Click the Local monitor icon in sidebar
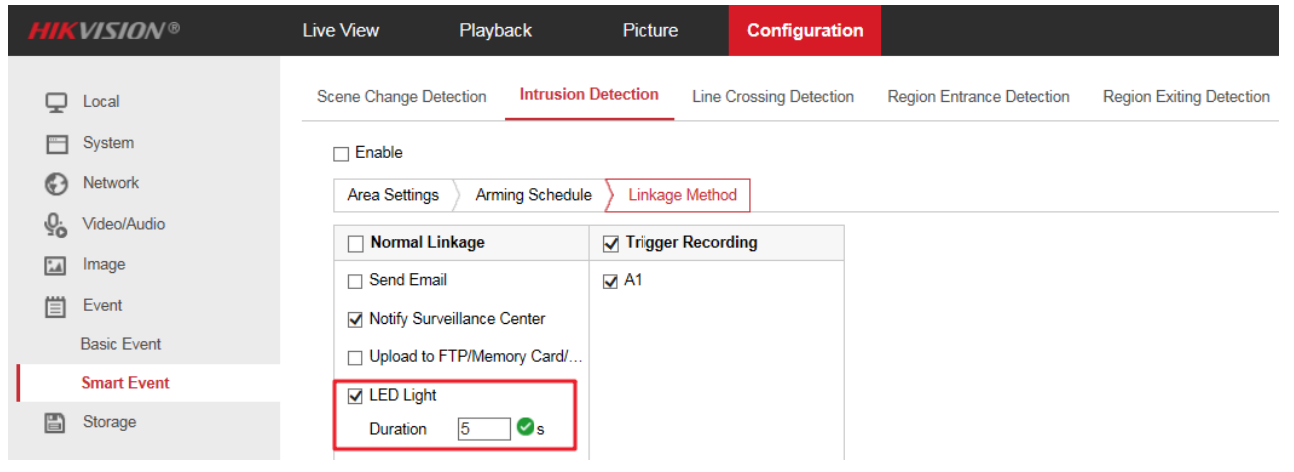This screenshot has width=1294, height=472. 56,102
